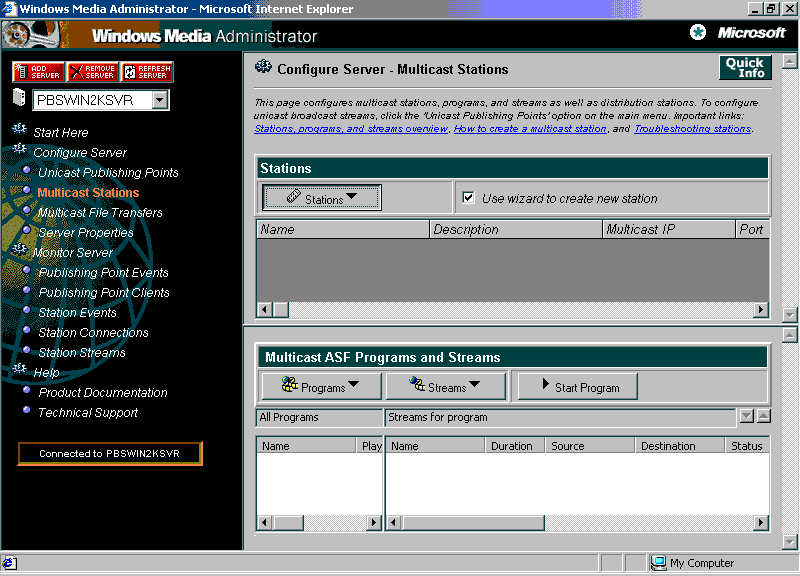Open Stations, programs, and streams overview link
800x576 pixels.
351,129
